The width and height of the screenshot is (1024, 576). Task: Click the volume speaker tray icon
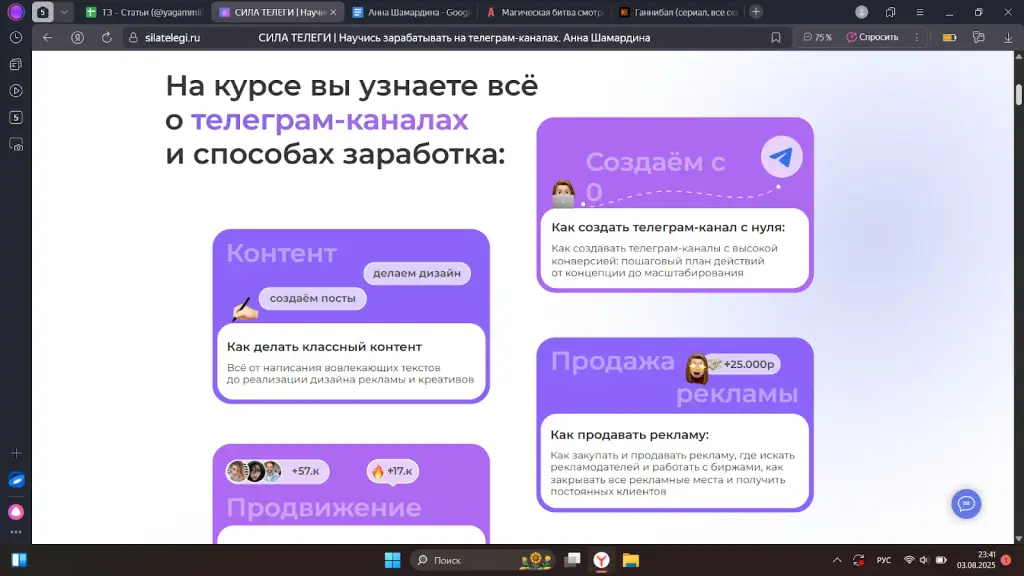click(x=924, y=560)
